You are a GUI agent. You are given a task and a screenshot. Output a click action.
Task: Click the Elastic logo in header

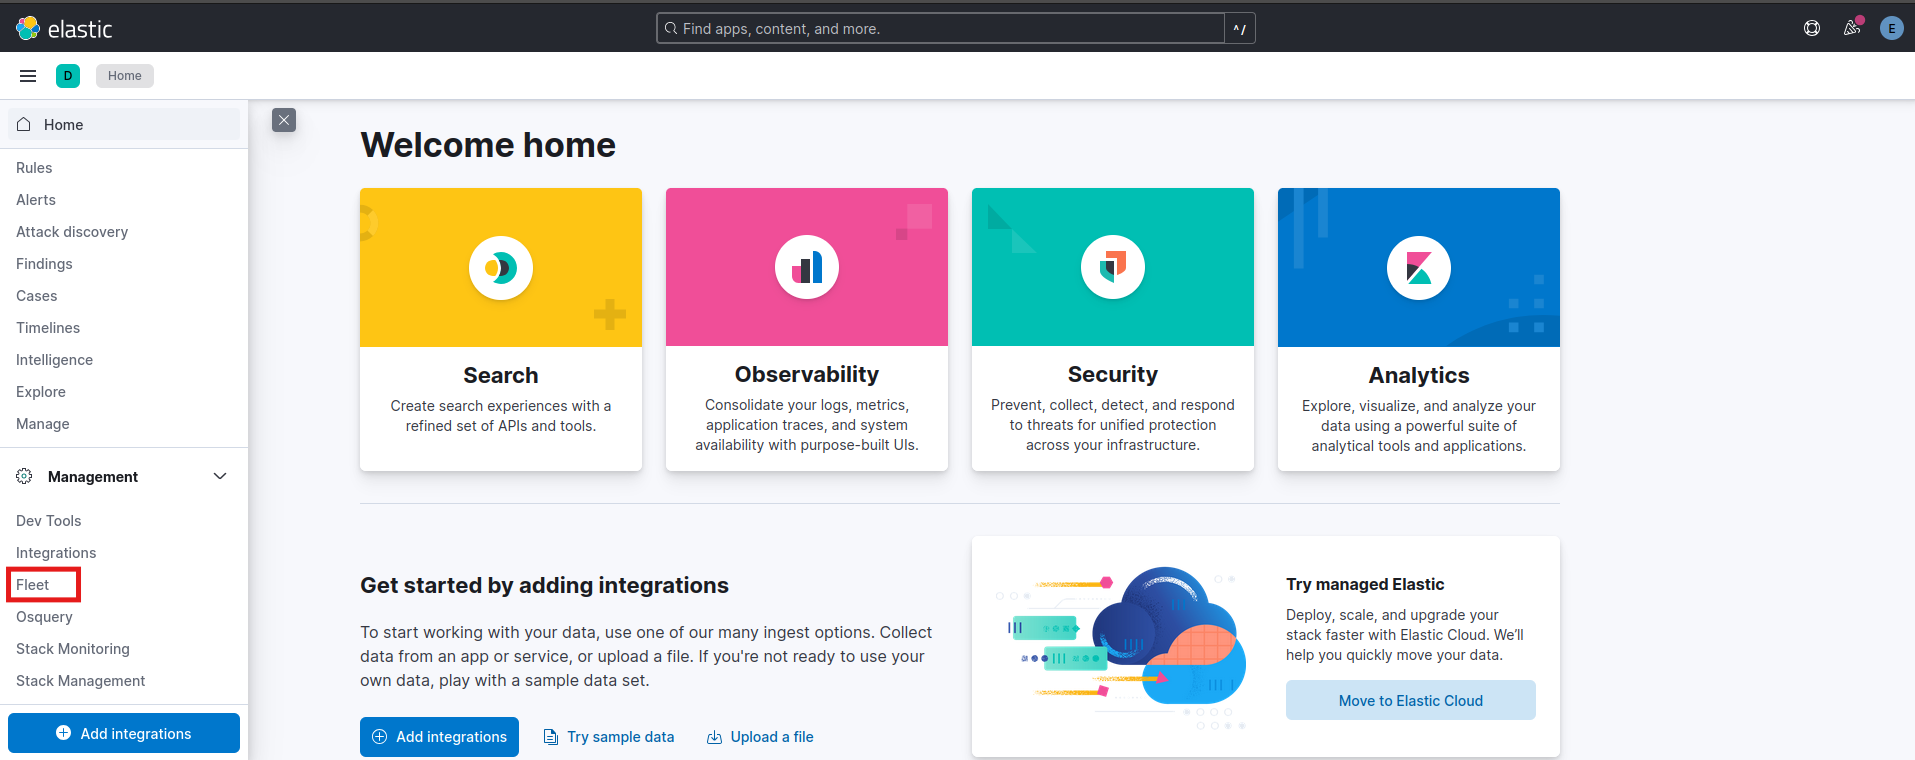[x=64, y=29]
